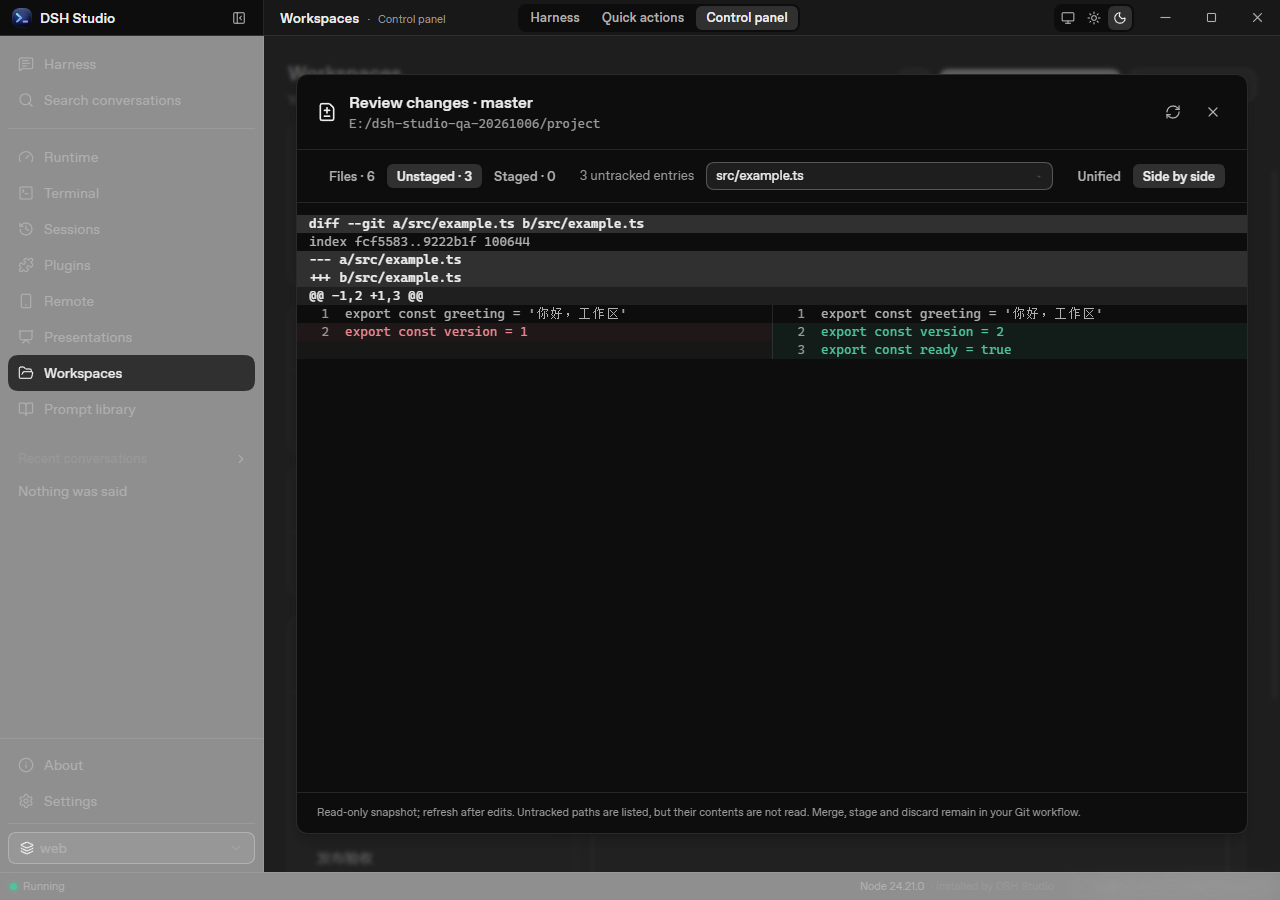Image resolution: width=1280 pixels, height=900 pixels.
Task: Close the Review changes dialog
Action: coord(1213,112)
